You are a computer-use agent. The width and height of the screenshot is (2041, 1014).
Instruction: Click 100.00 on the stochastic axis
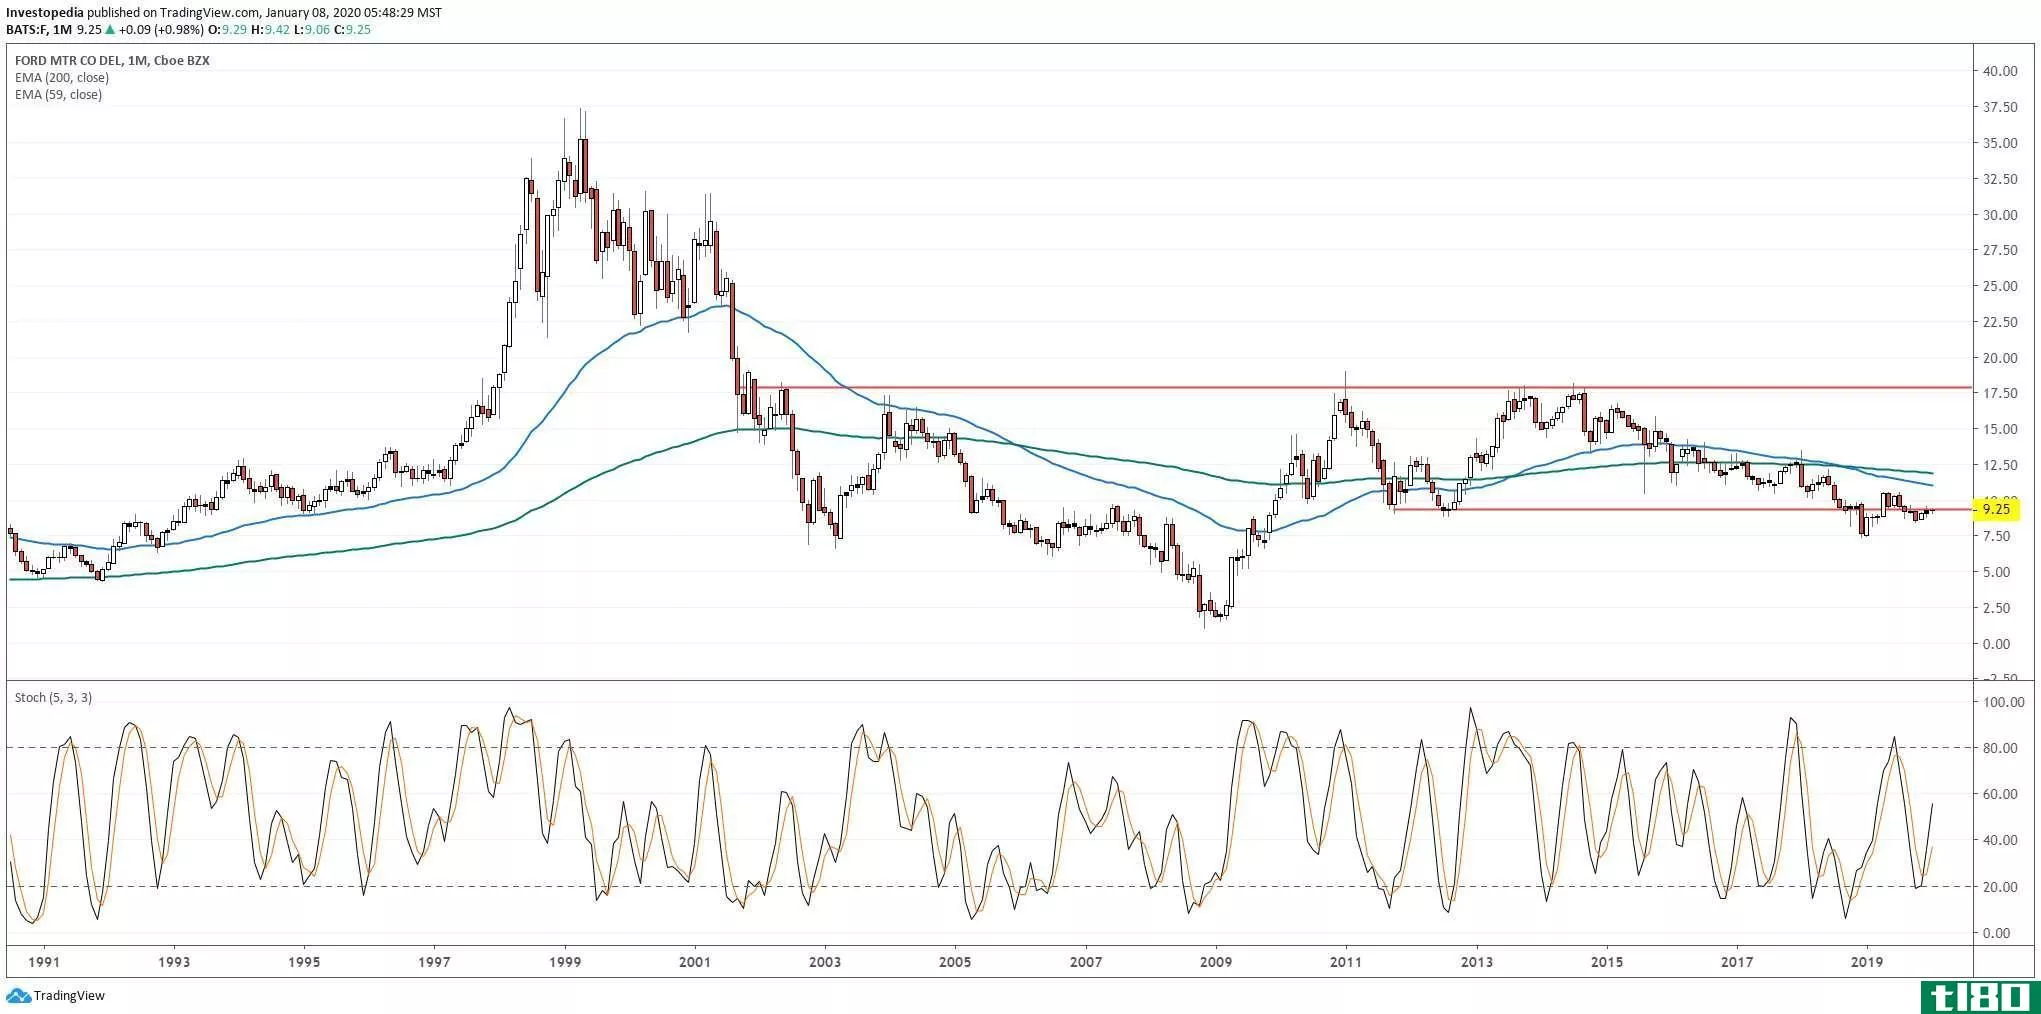2003,702
